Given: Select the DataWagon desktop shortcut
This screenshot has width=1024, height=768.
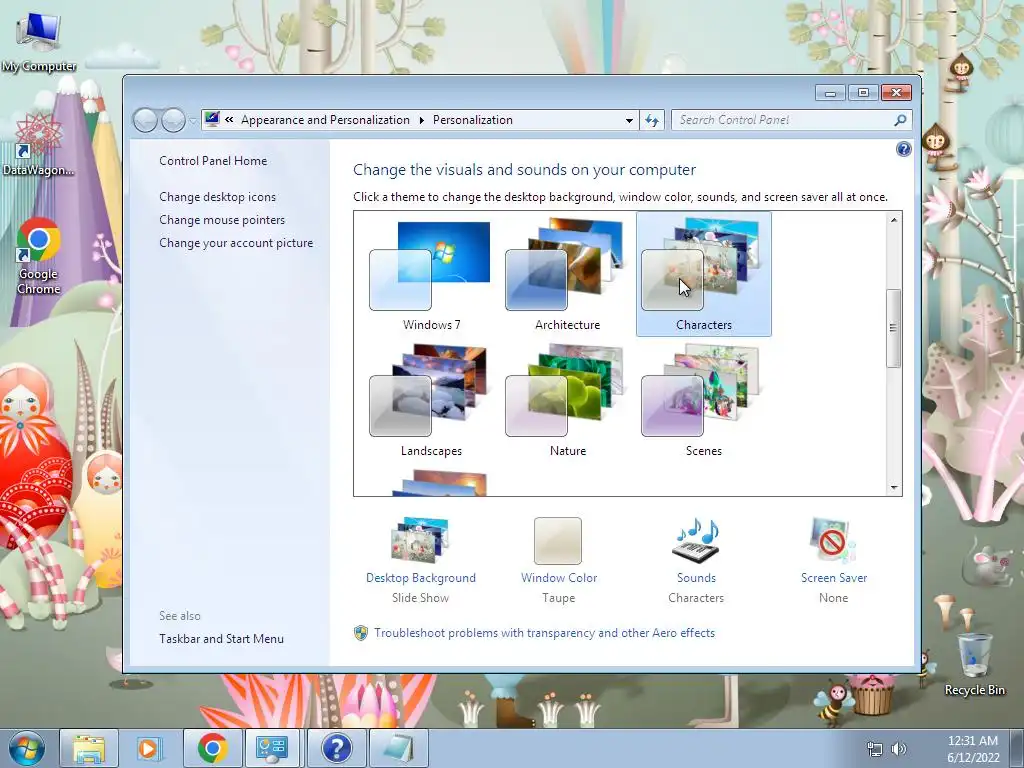Looking at the screenshot, I should [x=39, y=144].
